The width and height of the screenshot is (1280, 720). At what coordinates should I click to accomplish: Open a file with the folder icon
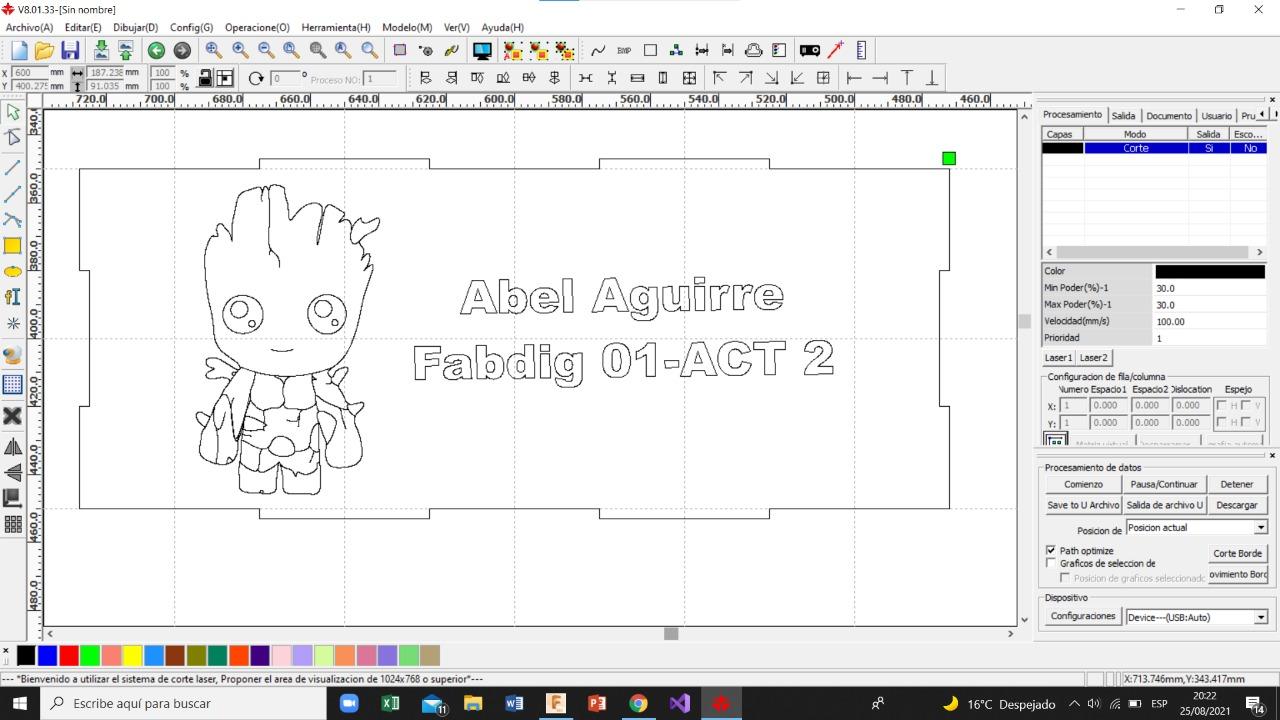pos(44,50)
